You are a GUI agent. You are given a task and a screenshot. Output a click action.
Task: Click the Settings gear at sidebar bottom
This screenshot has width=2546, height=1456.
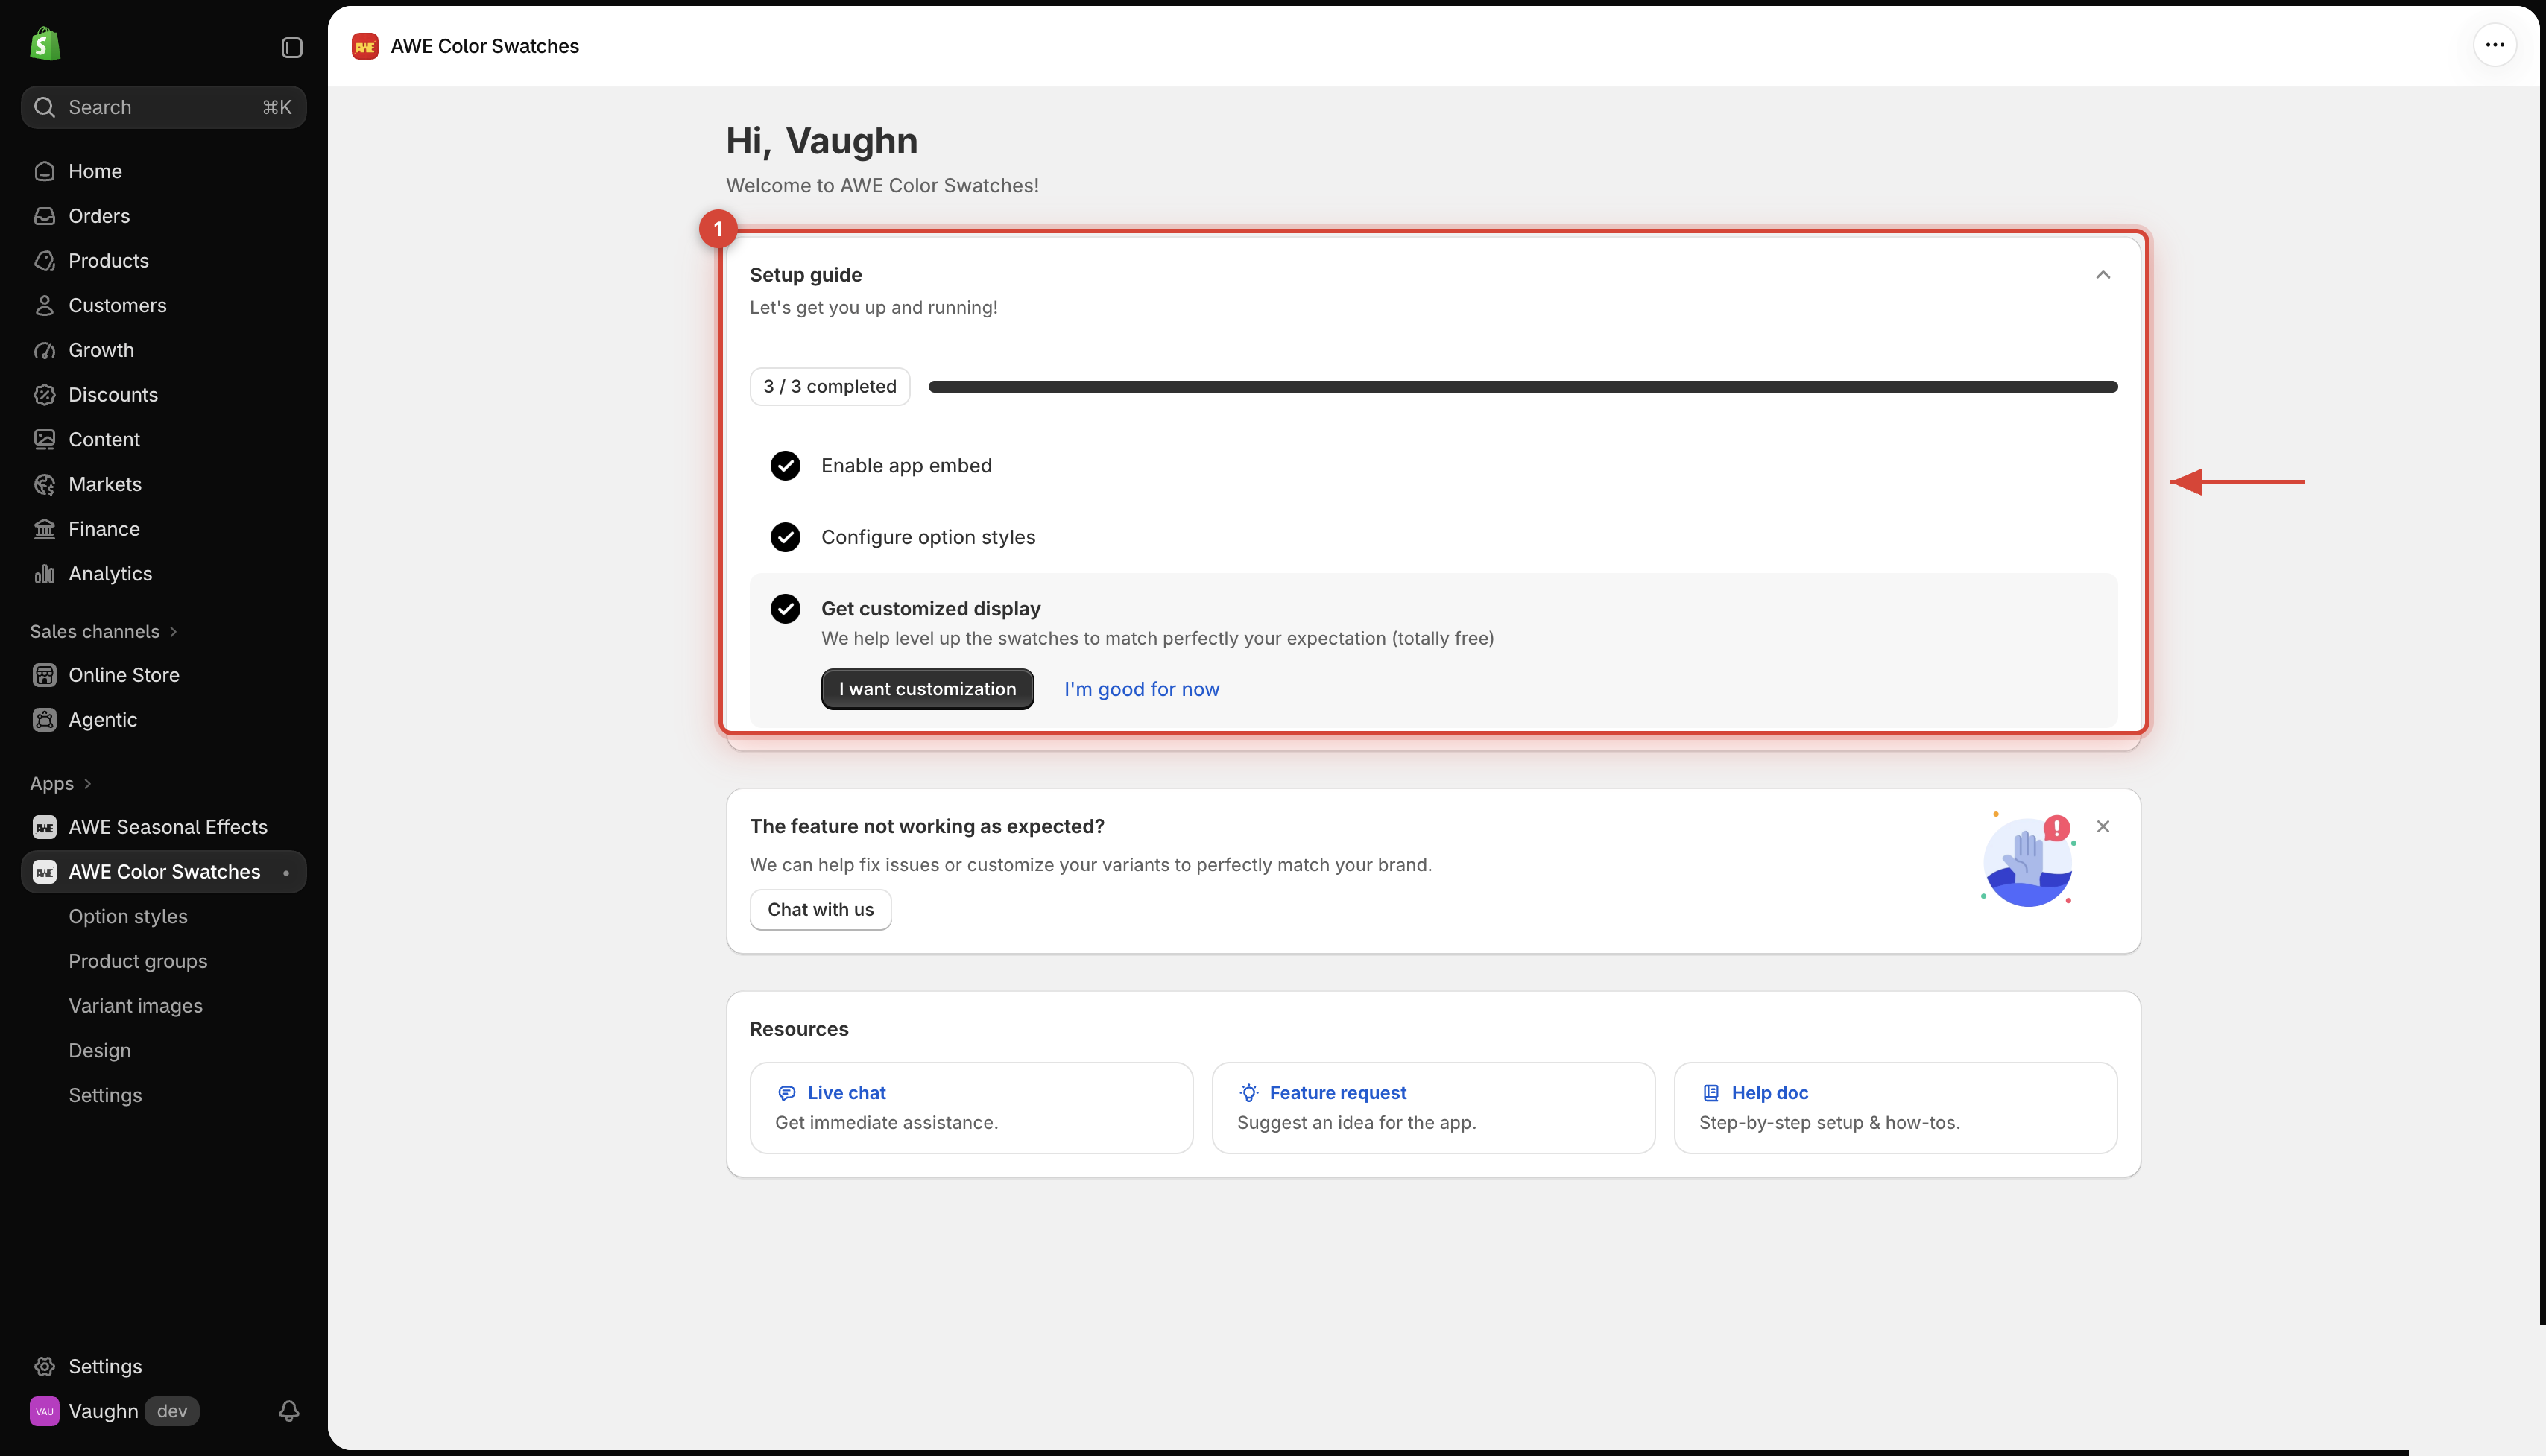44,1367
